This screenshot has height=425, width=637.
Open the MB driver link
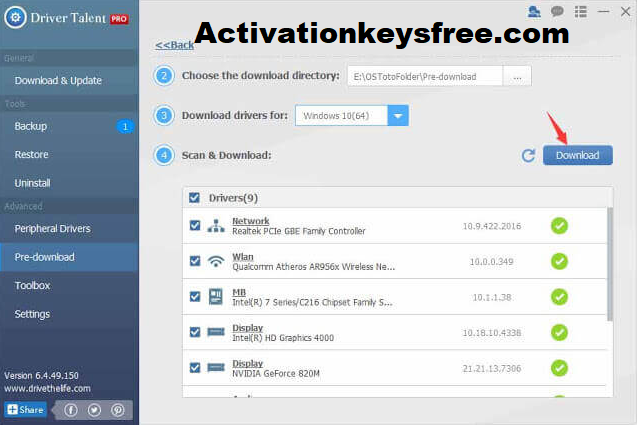pos(239,292)
